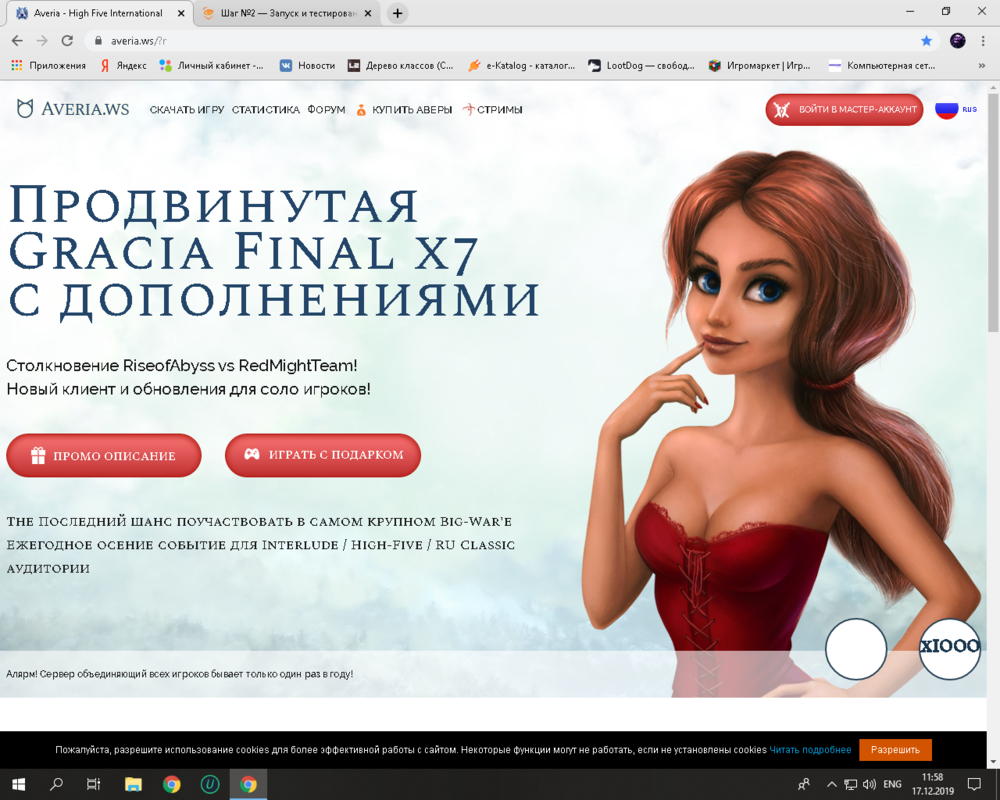Open the Action Center notification icon
1000x800 pixels.
coord(975,784)
